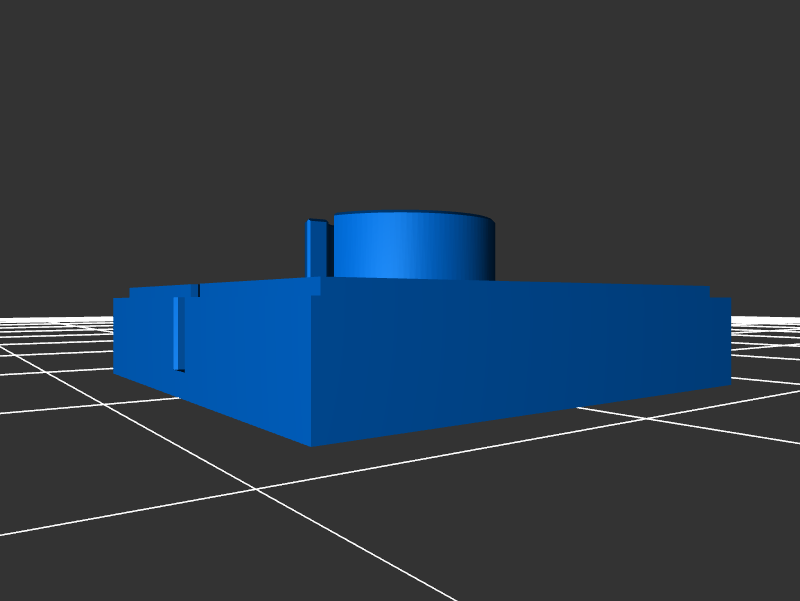Click the far left vertical edge of the base

pyautogui.click(x=114, y=337)
